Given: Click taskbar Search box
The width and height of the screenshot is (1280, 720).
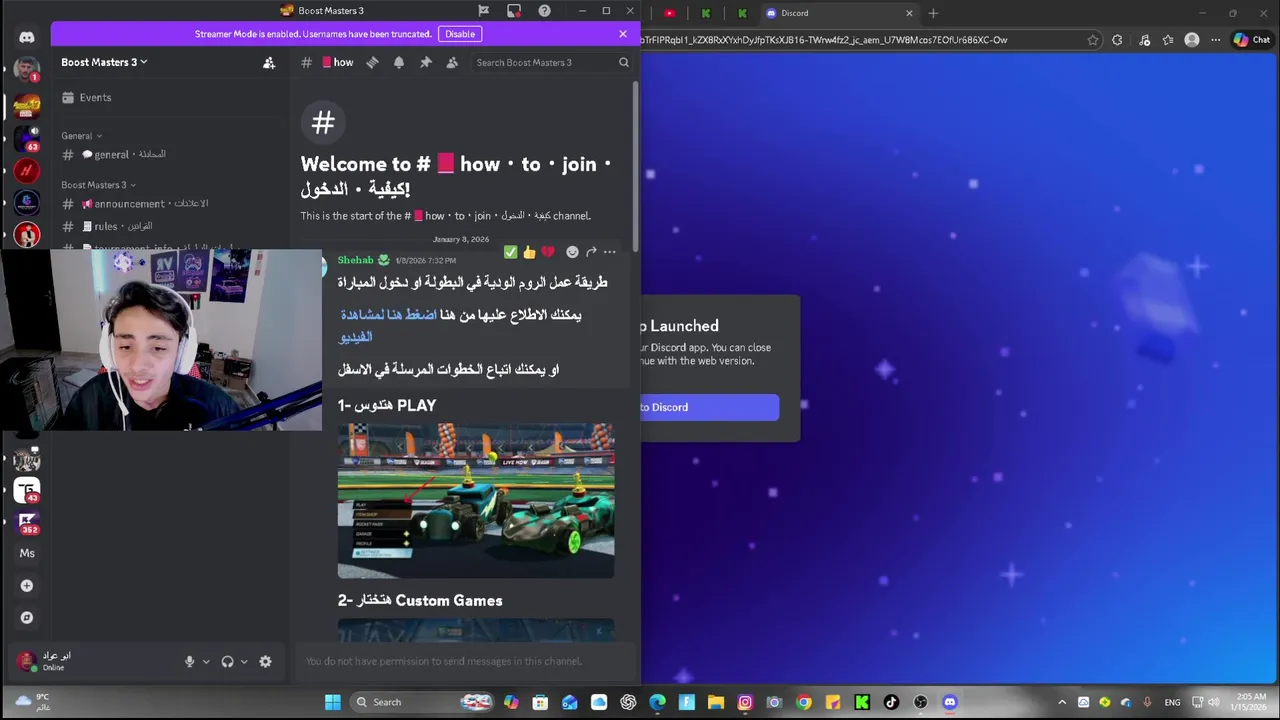Looking at the screenshot, I should point(421,702).
